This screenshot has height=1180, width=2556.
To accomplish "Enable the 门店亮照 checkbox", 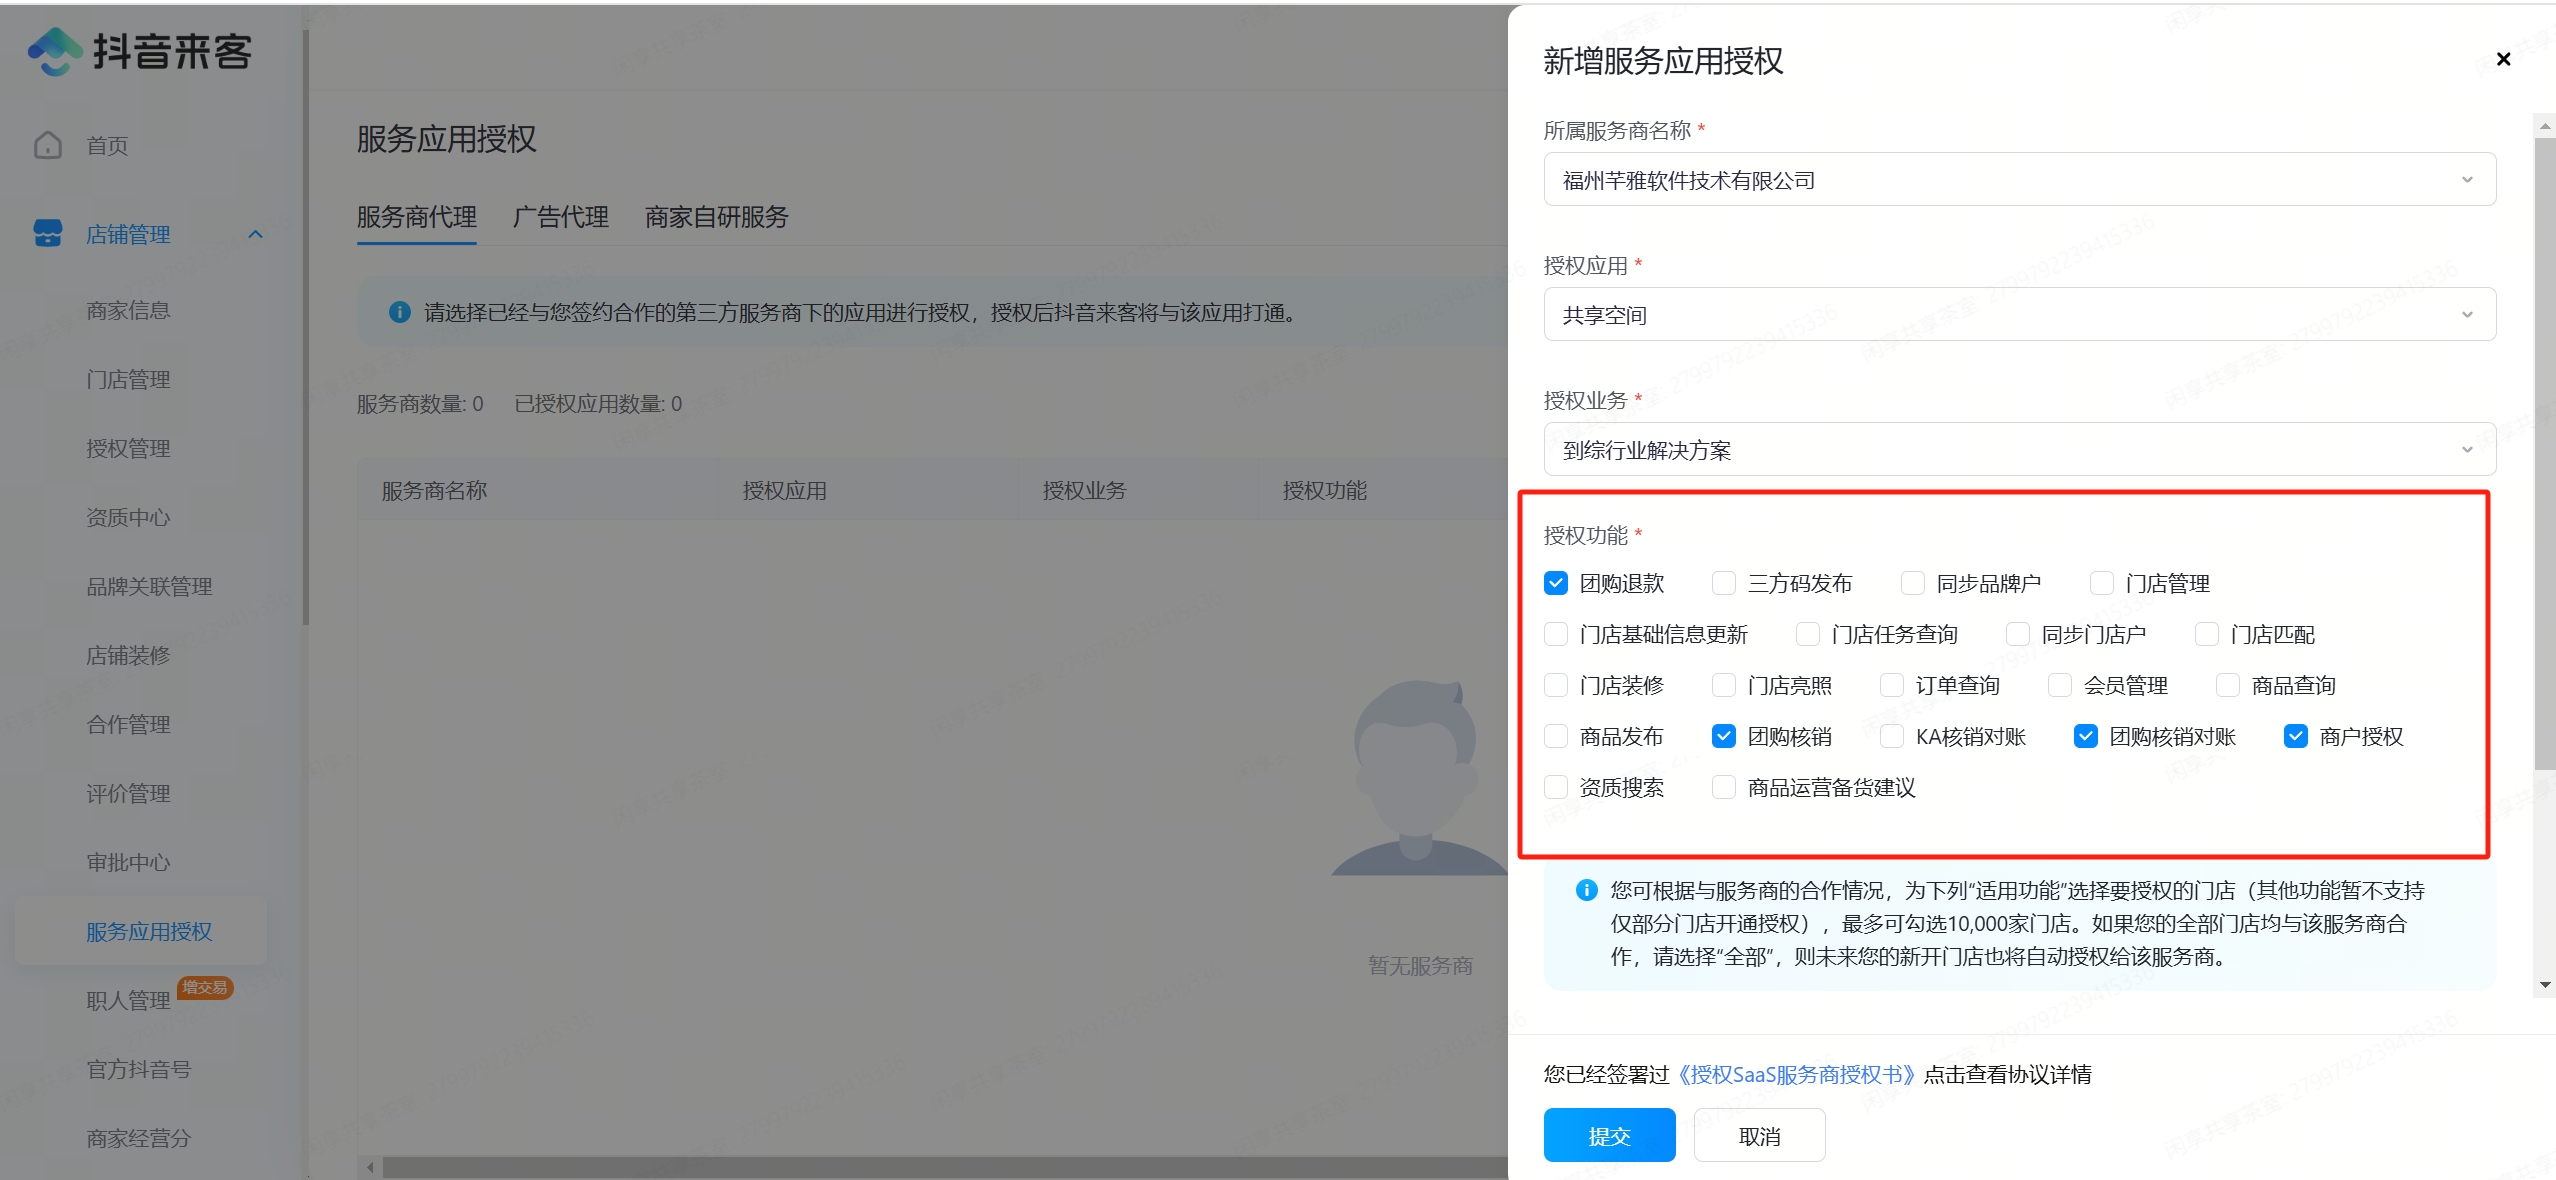I will pyautogui.click(x=1724, y=685).
